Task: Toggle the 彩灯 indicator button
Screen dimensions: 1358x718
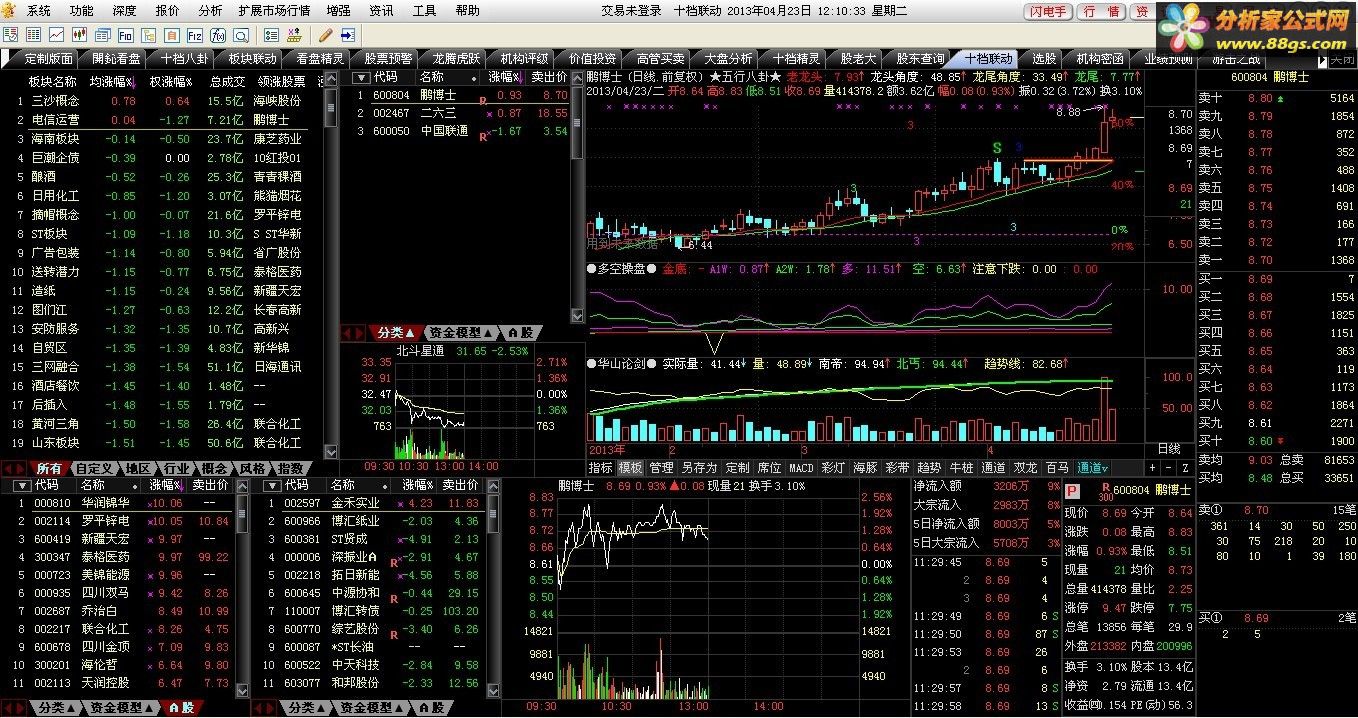Action: pyautogui.click(x=832, y=468)
